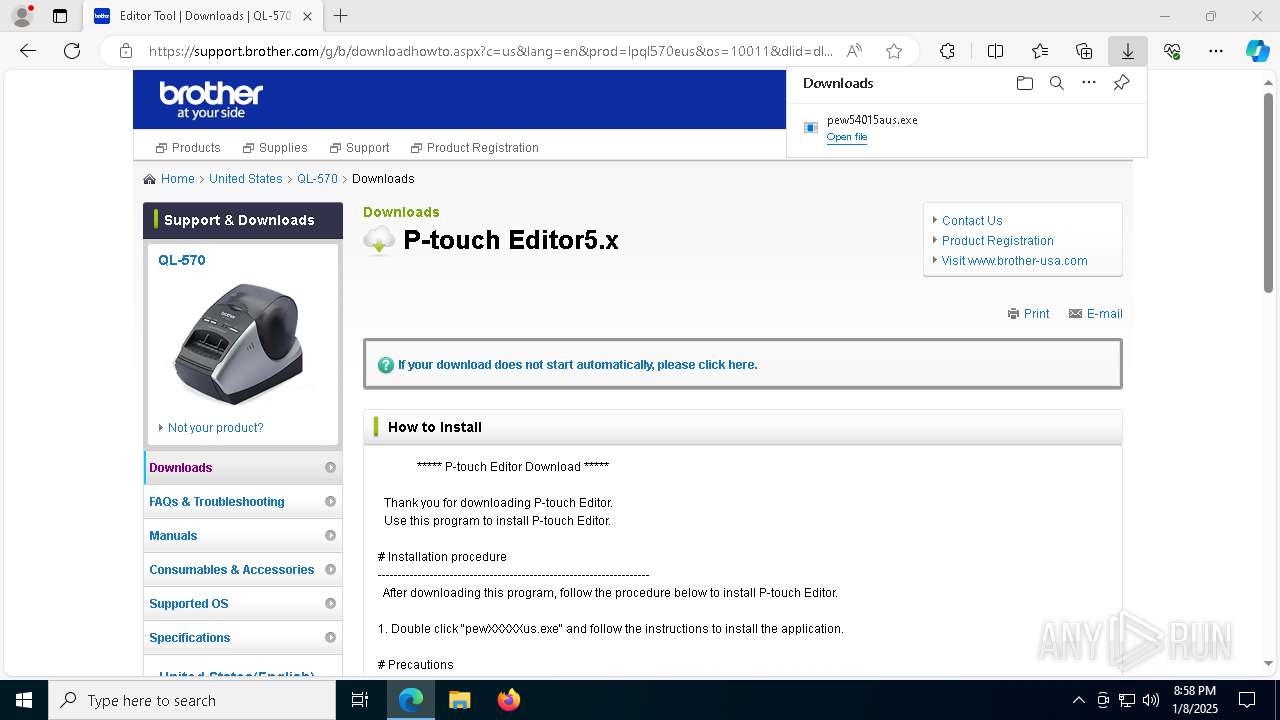Click arrow icon beside Supported OS
Viewport: 1280px width, 720px height.
(330, 604)
